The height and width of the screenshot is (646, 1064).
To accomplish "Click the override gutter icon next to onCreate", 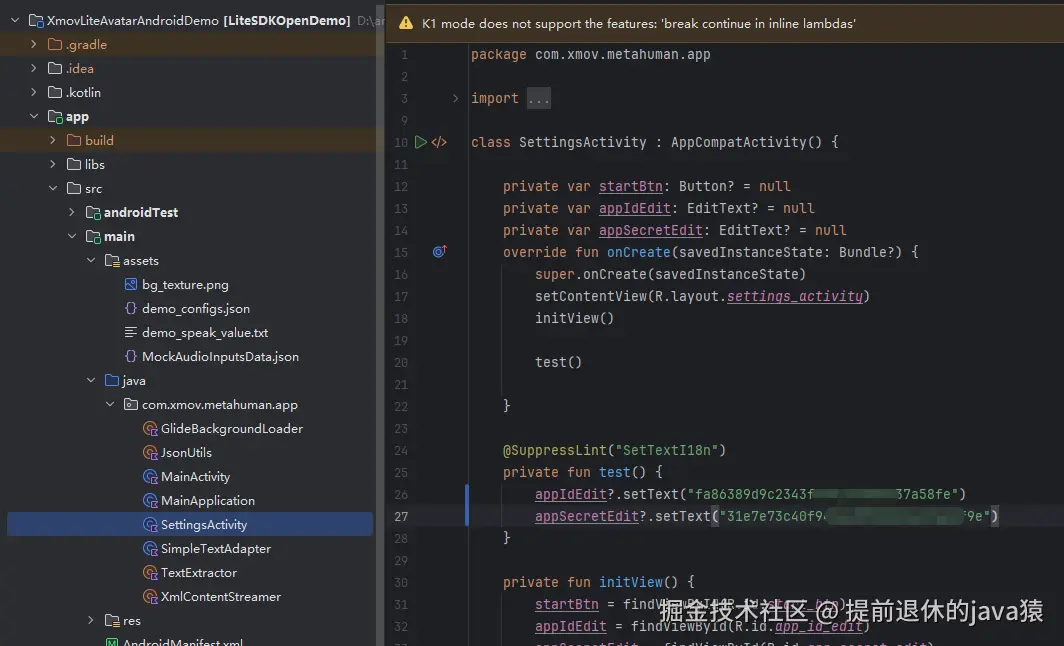I will [x=439, y=252].
